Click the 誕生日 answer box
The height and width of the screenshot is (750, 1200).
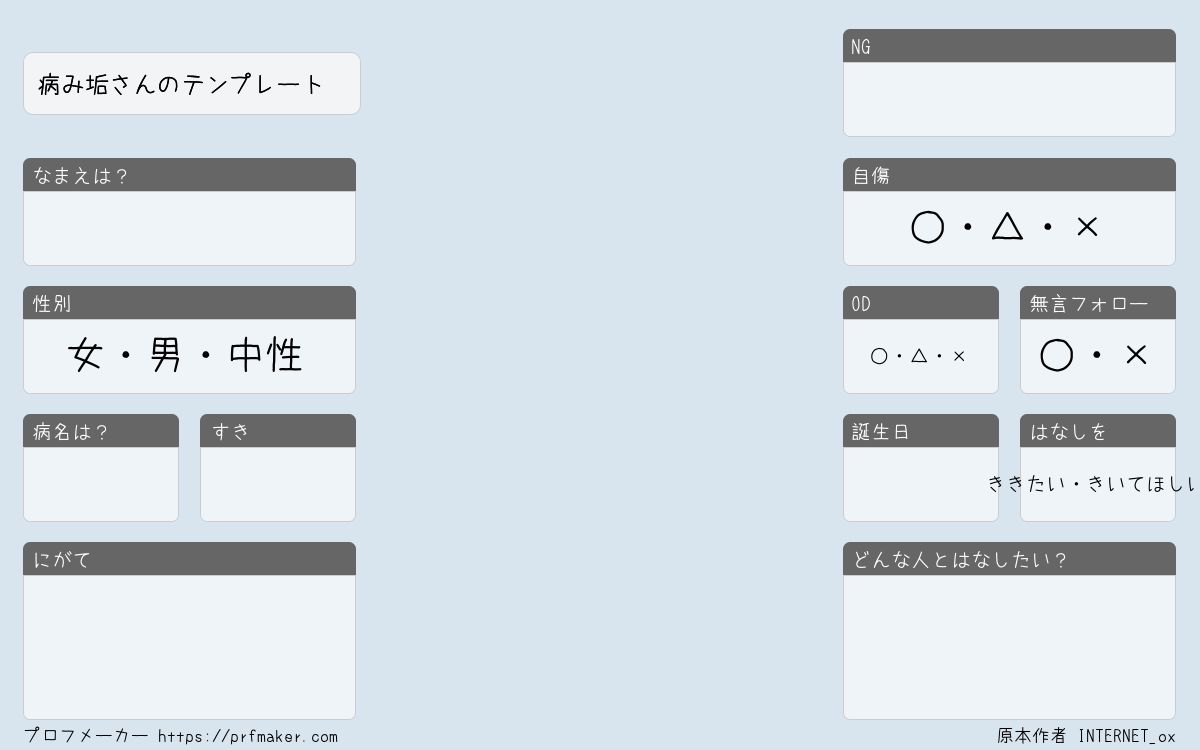(x=921, y=484)
